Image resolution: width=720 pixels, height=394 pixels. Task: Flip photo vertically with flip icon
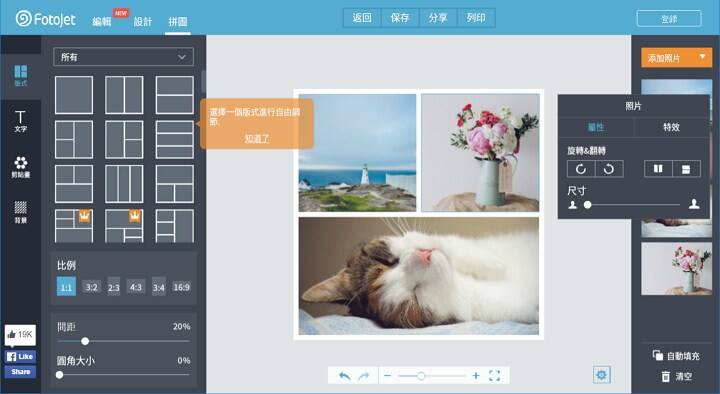pos(686,169)
